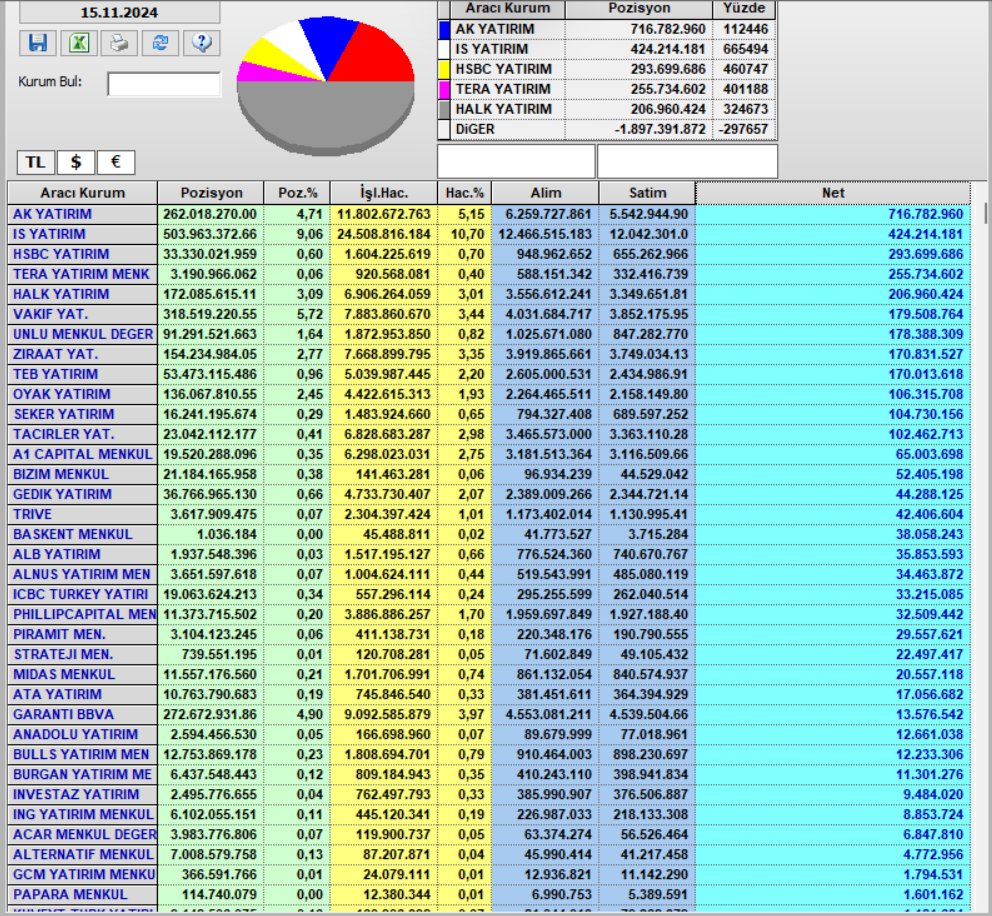Click the blue AK YATIRIM legend swatch

point(444,29)
